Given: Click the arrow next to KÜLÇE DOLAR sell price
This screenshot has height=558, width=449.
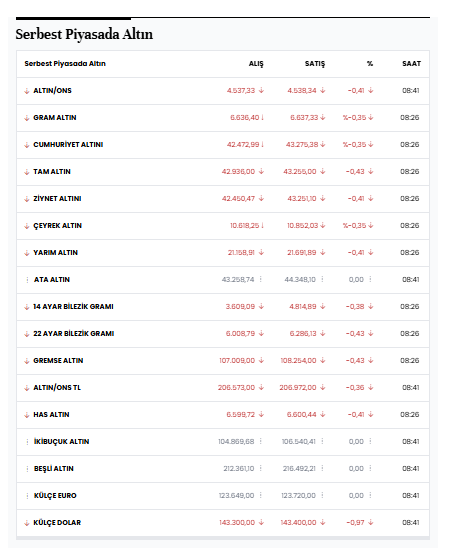Looking at the screenshot, I should coord(322,522).
